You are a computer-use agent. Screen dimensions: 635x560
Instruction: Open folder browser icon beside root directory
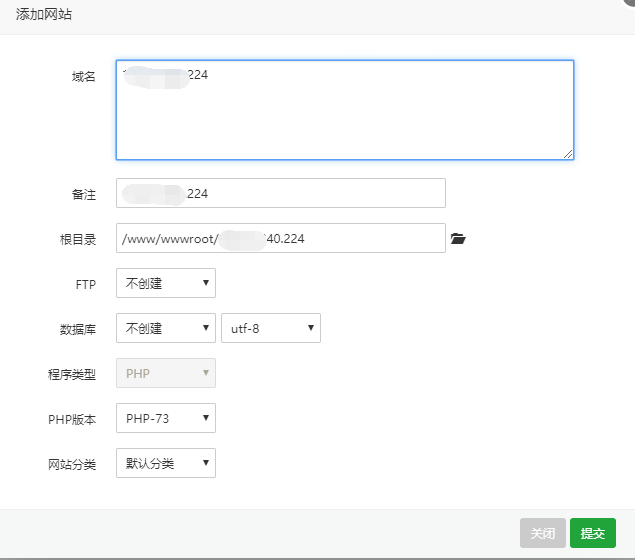pyautogui.click(x=458, y=239)
